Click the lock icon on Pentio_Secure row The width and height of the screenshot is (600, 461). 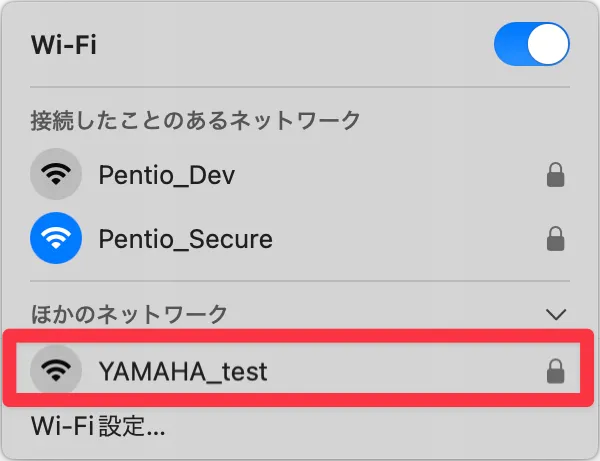point(555,239)
